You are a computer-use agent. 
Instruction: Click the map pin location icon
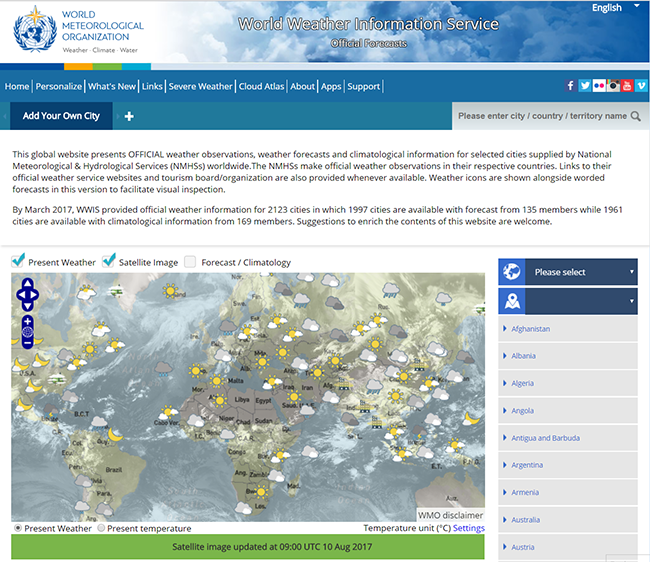tap(512, 301)
